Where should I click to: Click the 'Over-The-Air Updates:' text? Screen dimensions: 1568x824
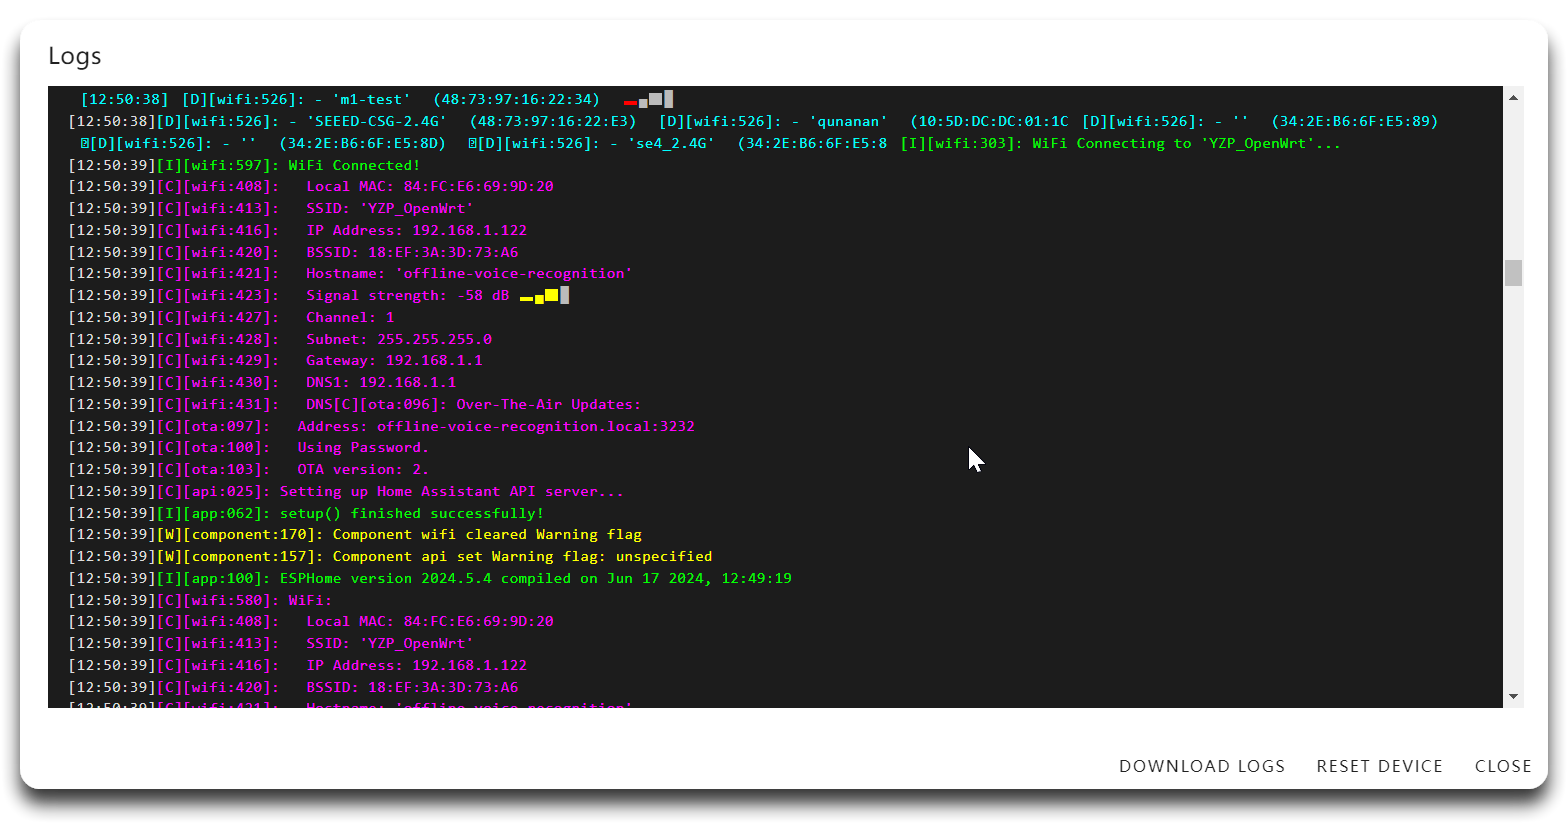point(549,404)
